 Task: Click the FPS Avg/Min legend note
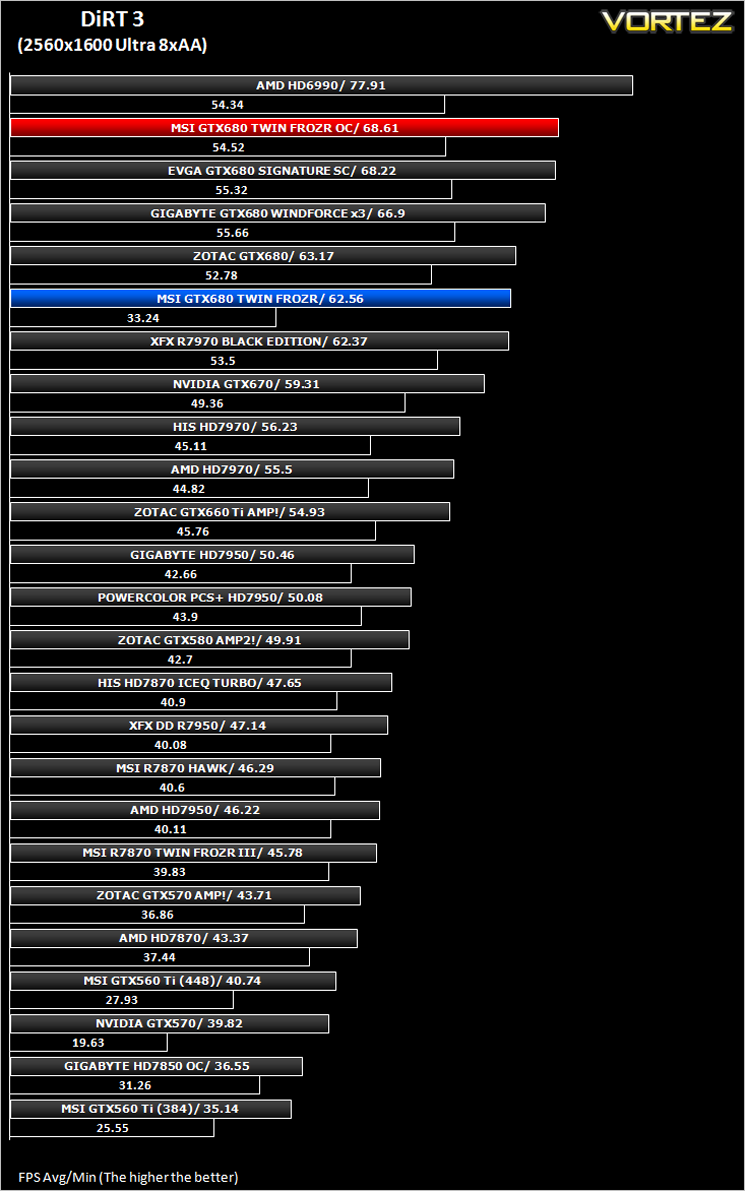[128, 1177]
